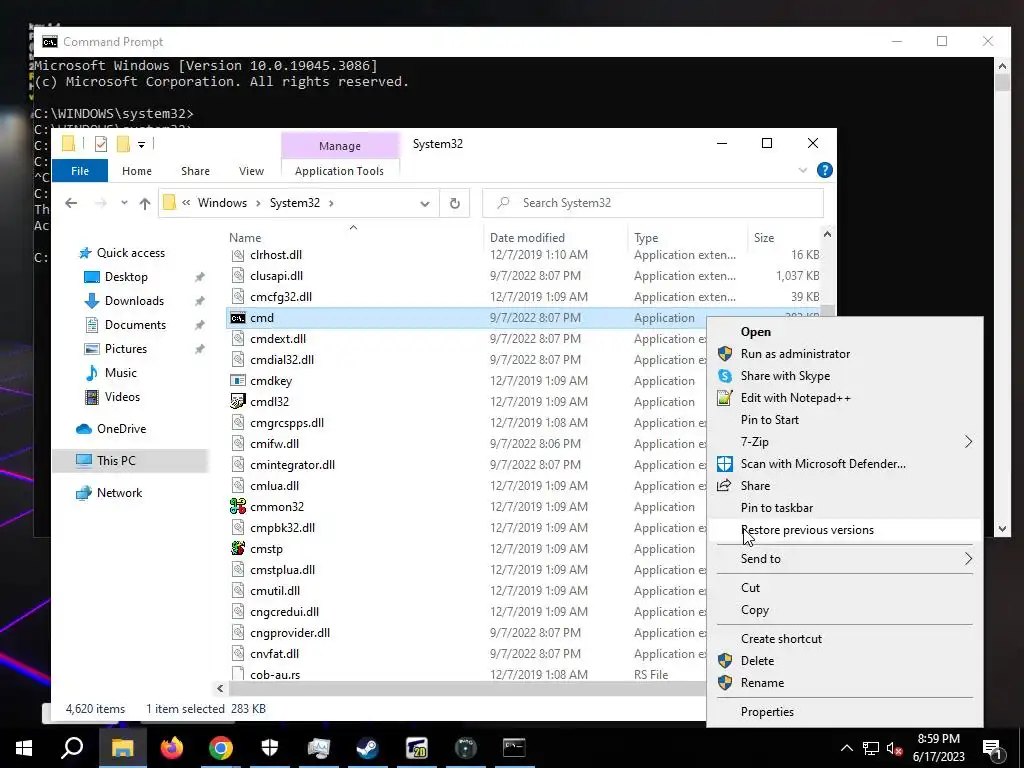Viewport: 1024px width, 768px height.
Task: Open the Customize Quick Access Toolbar dropdown
Action: coord(141,144)
